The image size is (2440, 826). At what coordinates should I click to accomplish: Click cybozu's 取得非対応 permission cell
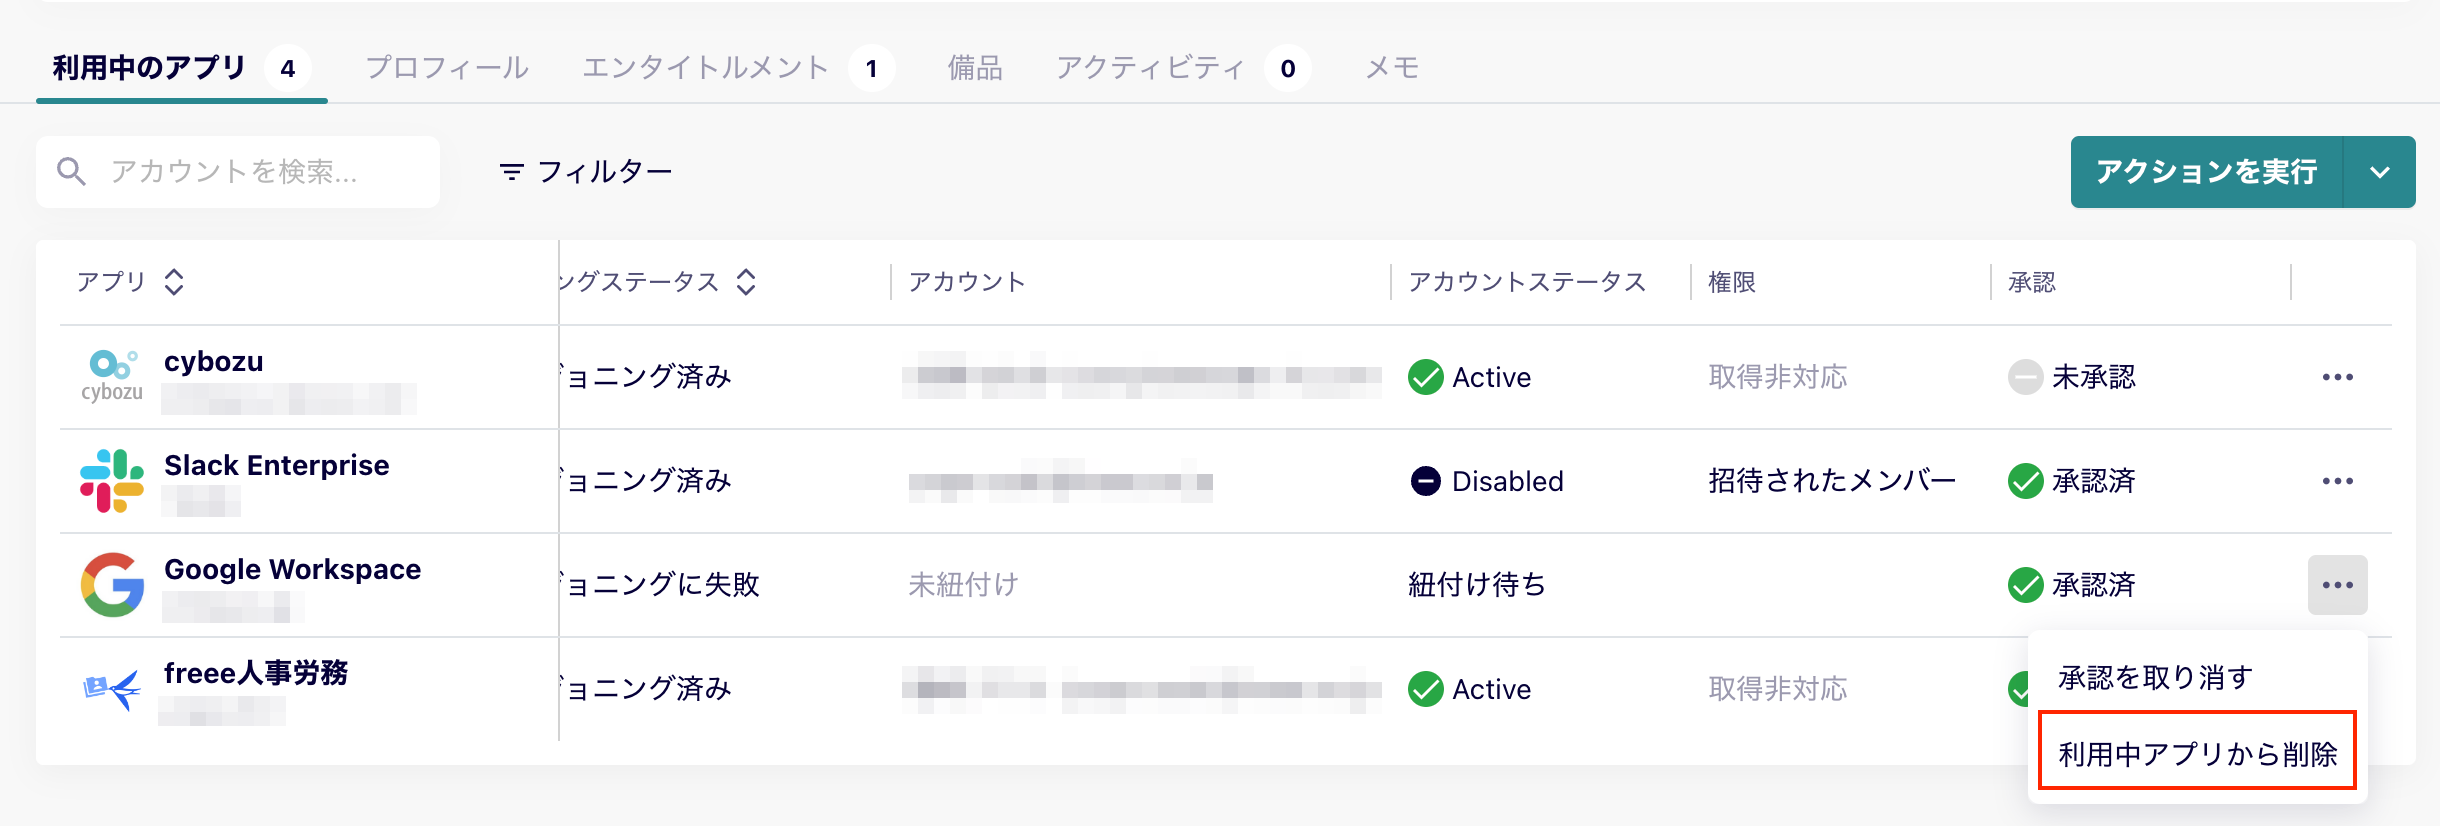tap(1777, 377)
